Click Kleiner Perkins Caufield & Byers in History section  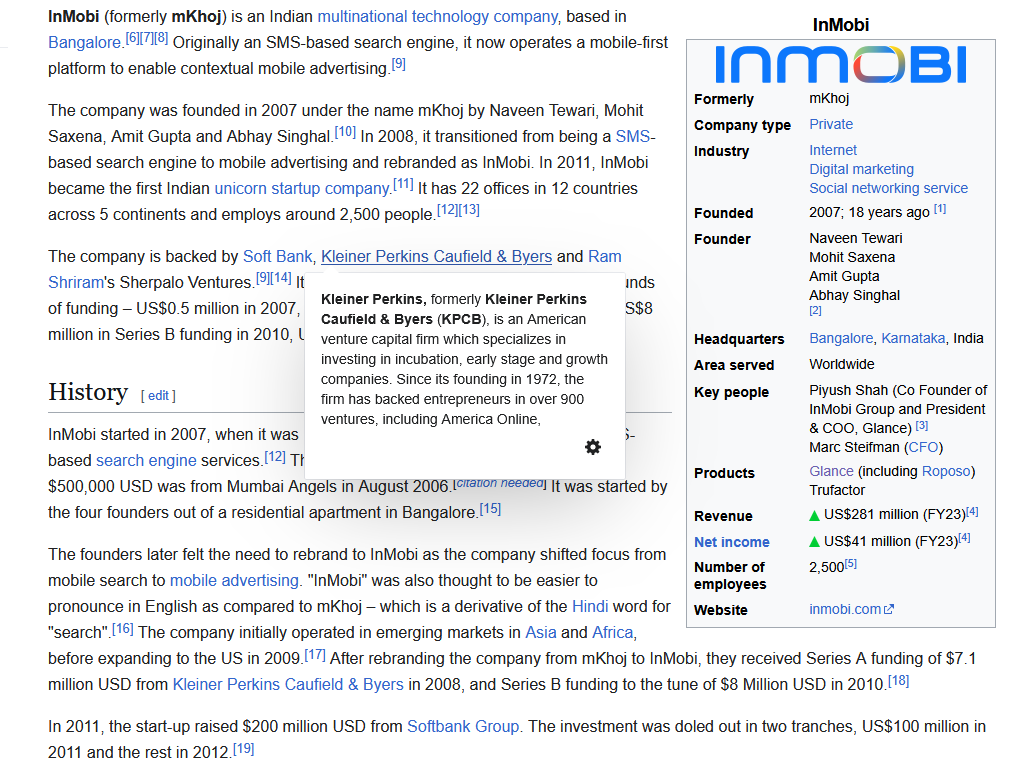pos(288,684)
